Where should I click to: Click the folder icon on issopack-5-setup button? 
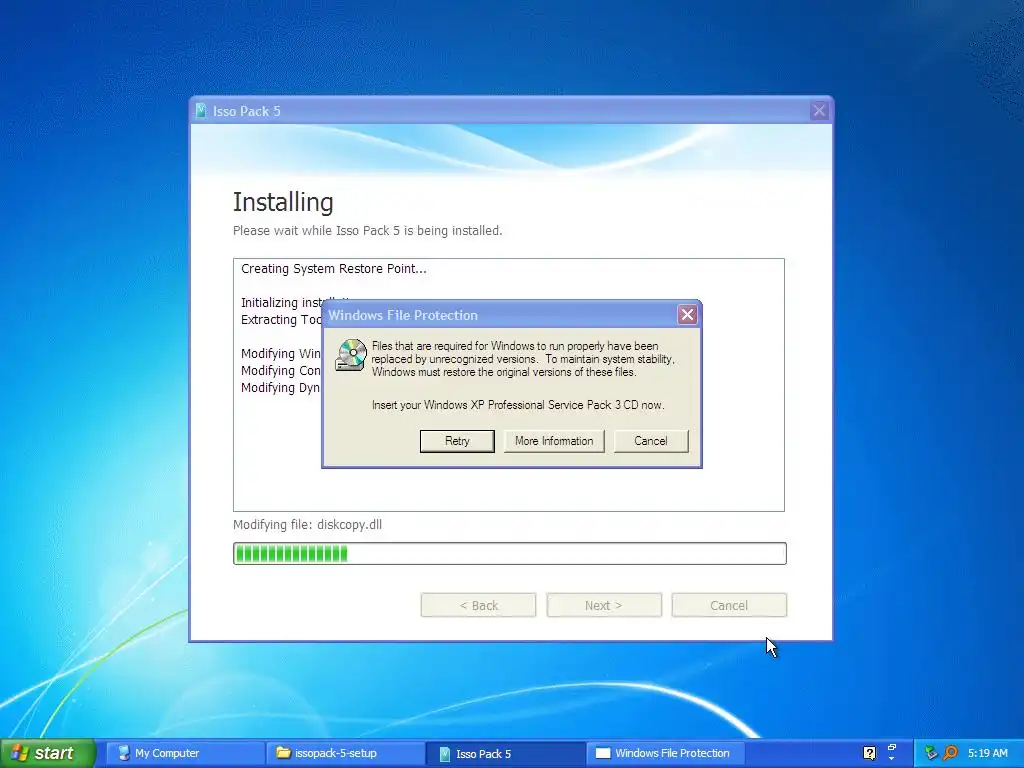pyautogui.click(x=283, y=753)
